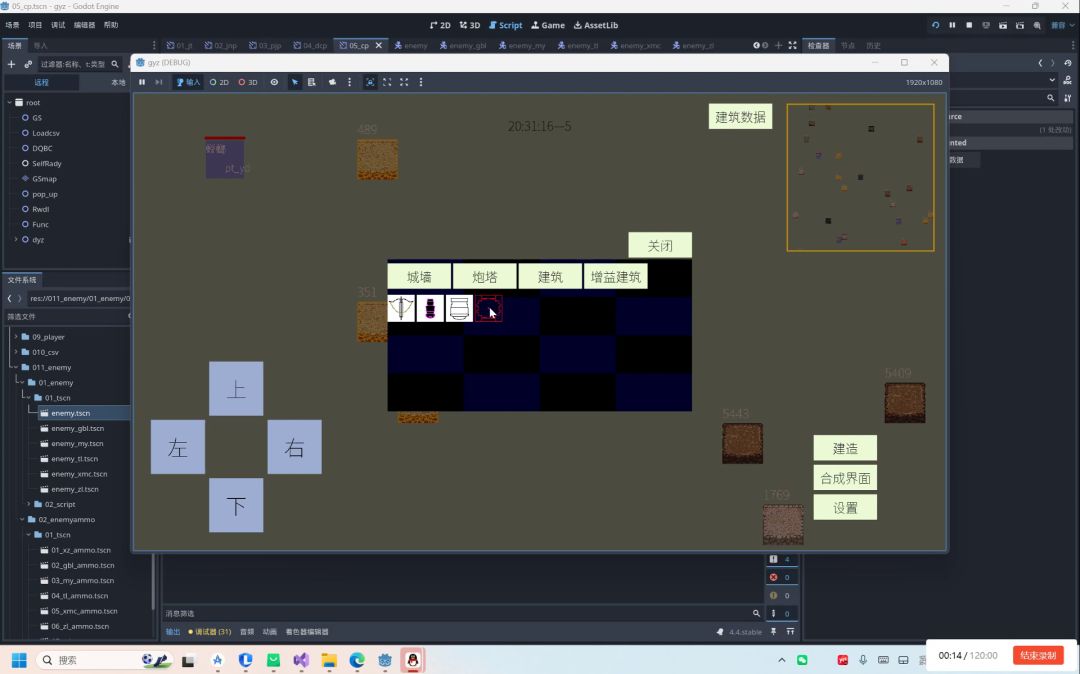
Task: Click the 关闭 button on build panel
Action: click(x=659, y=246)
